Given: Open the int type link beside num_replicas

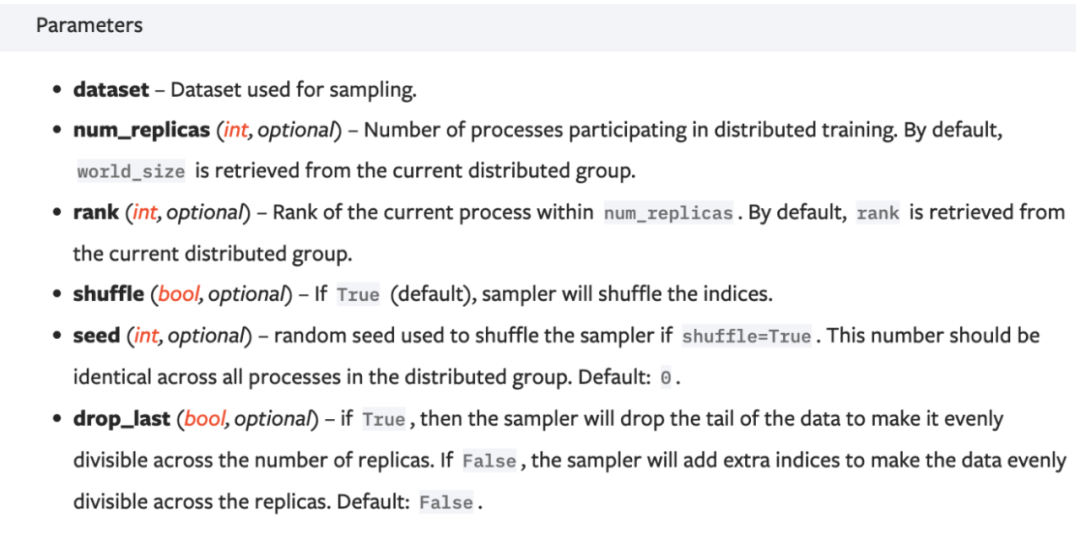Looking at the screenshot, I should coord(235,131).
